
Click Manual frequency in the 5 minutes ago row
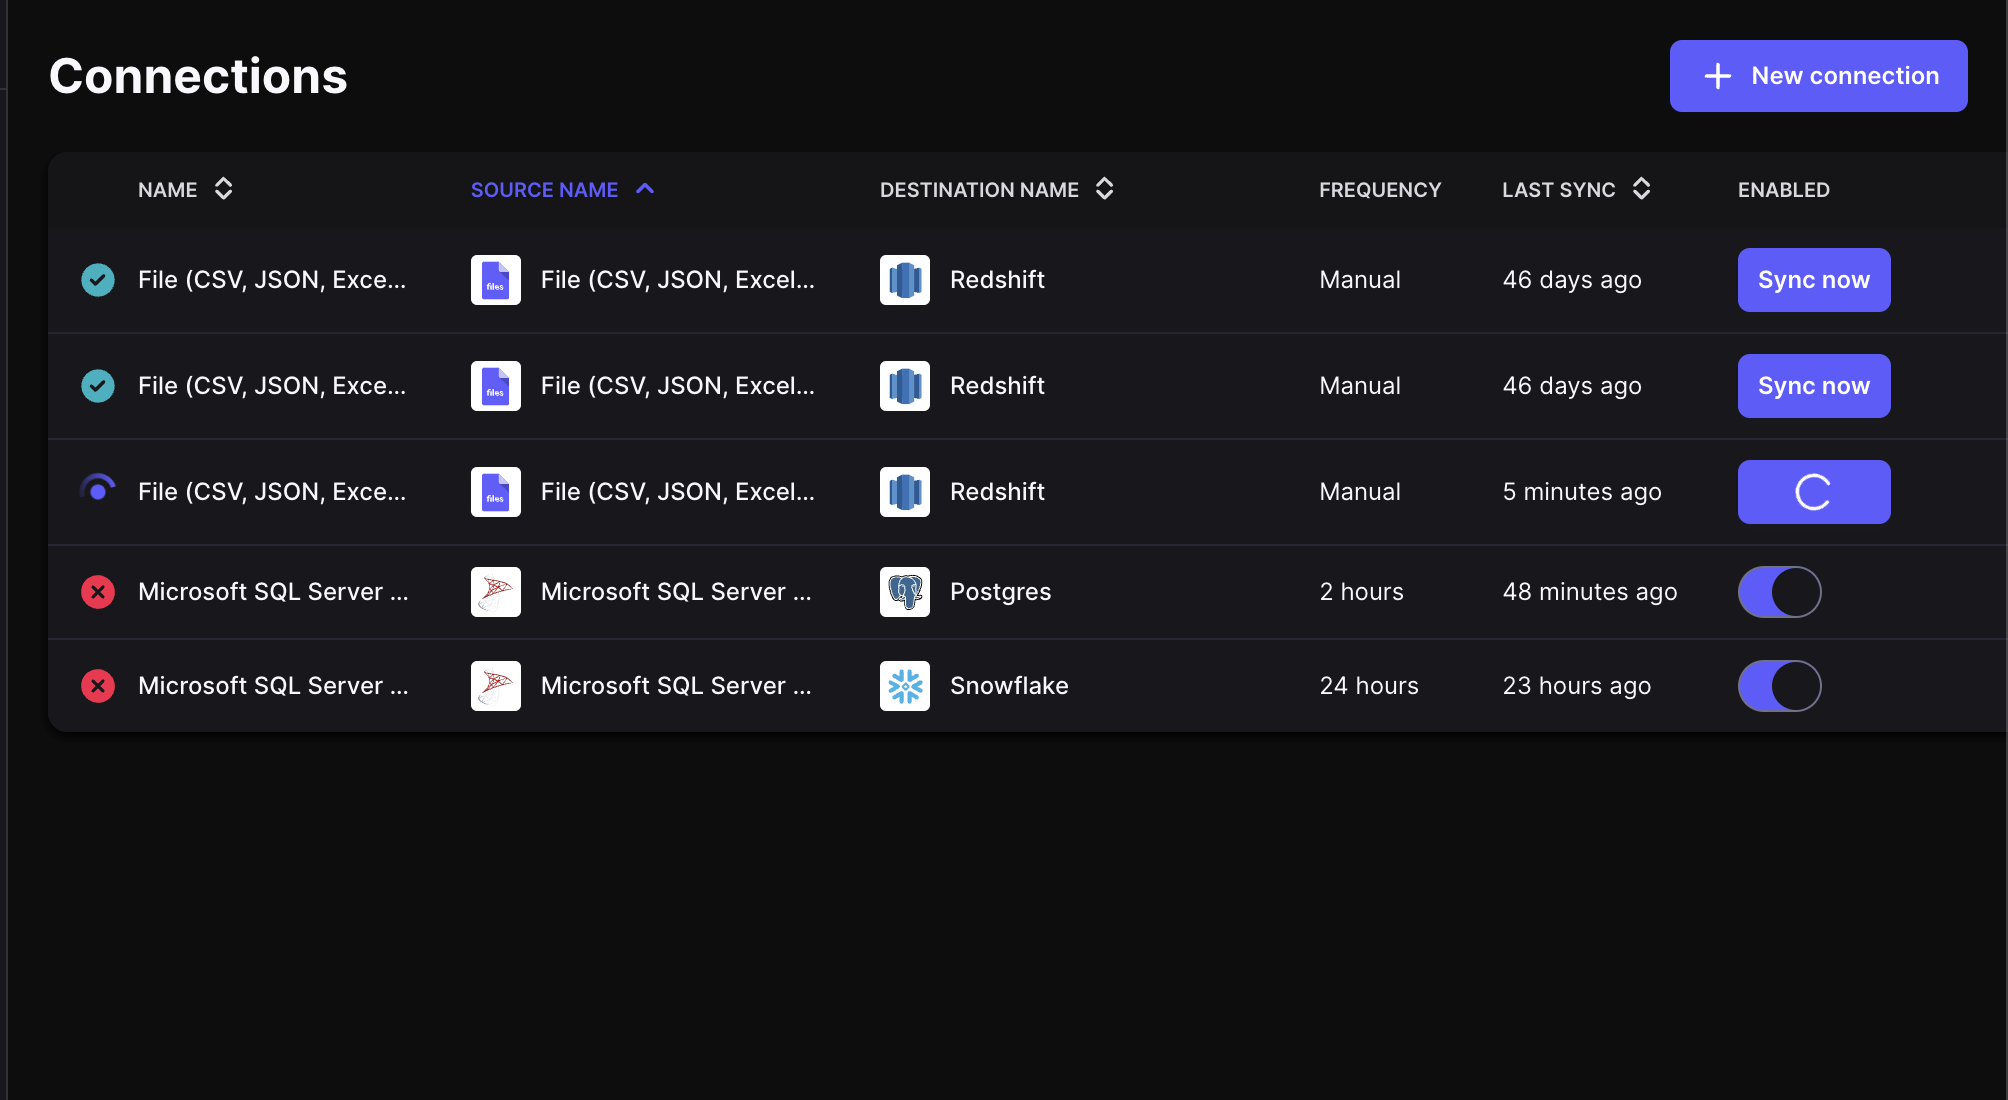pos(1360,492)
